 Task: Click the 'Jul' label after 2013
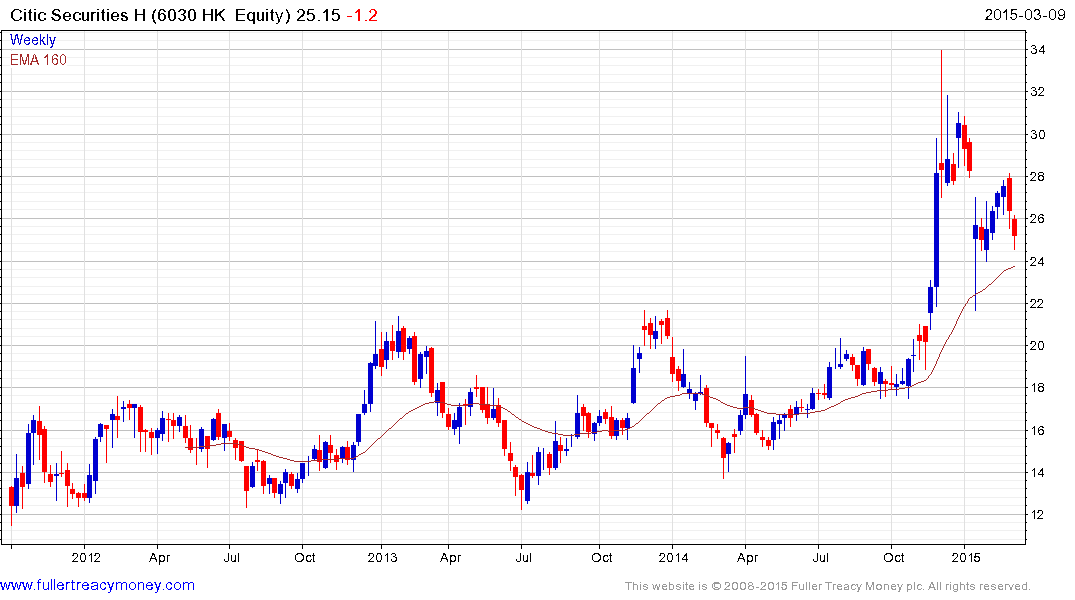point(524,557)
